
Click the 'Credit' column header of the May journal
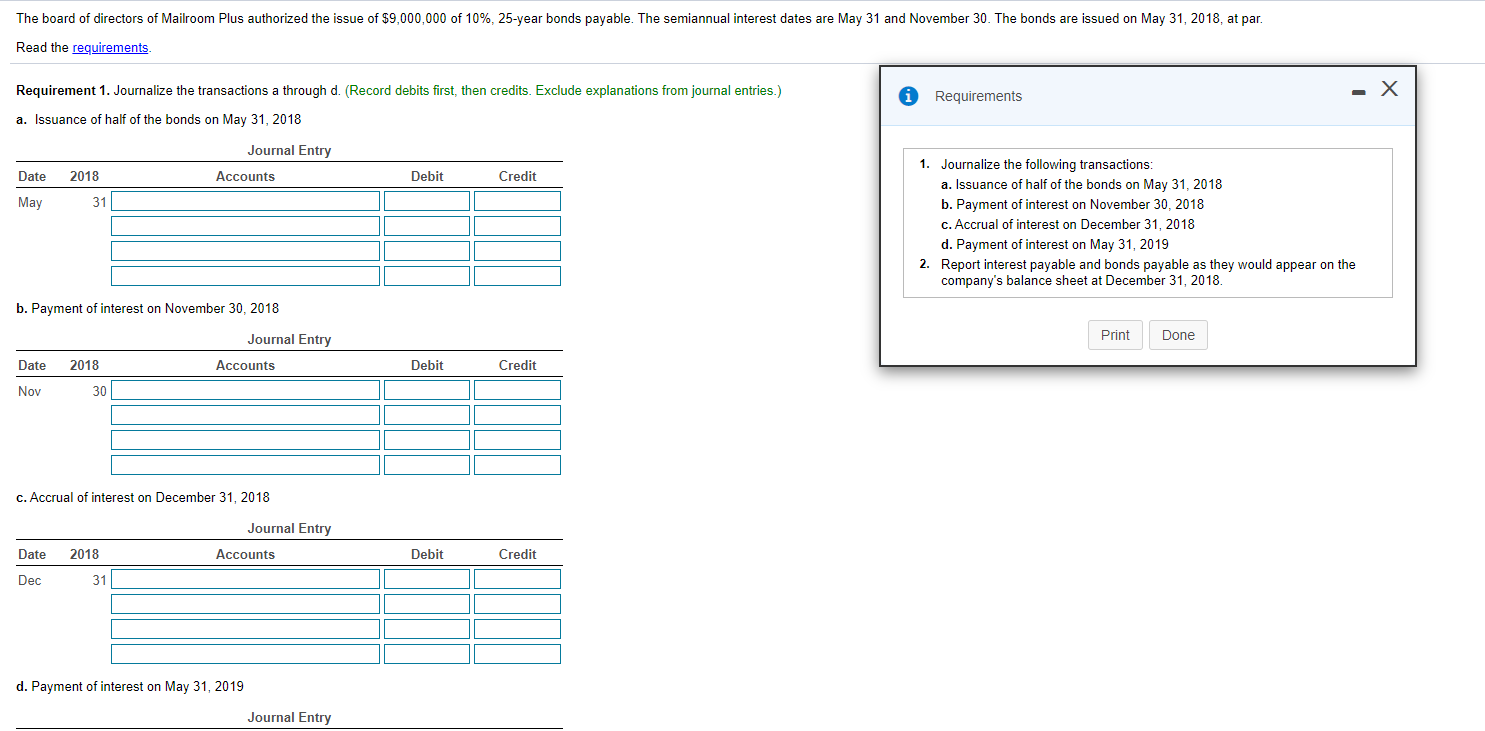click(517, 176)
